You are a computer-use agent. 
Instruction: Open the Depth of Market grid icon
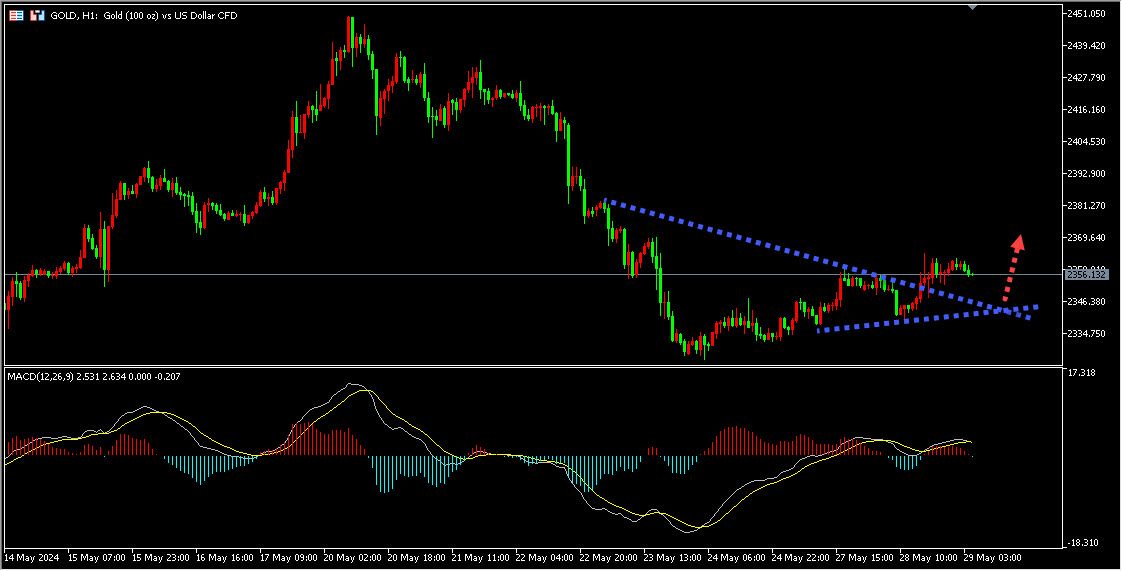click(x=17, y=16)
